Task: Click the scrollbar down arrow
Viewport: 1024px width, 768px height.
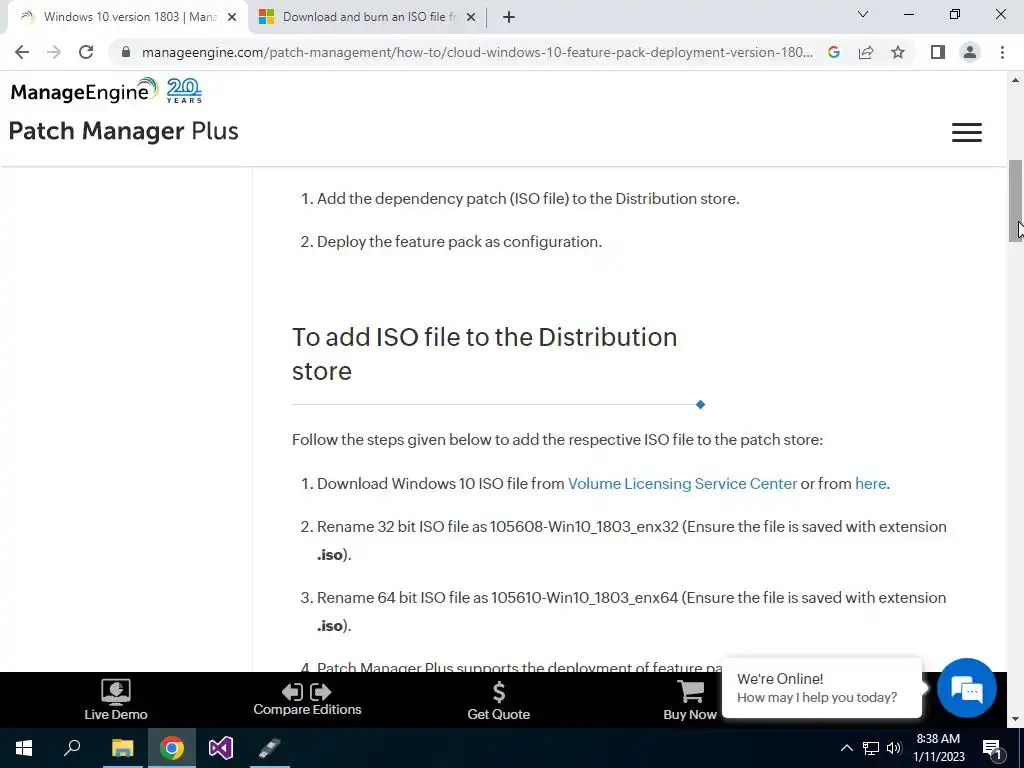Action: (1015, 720)
